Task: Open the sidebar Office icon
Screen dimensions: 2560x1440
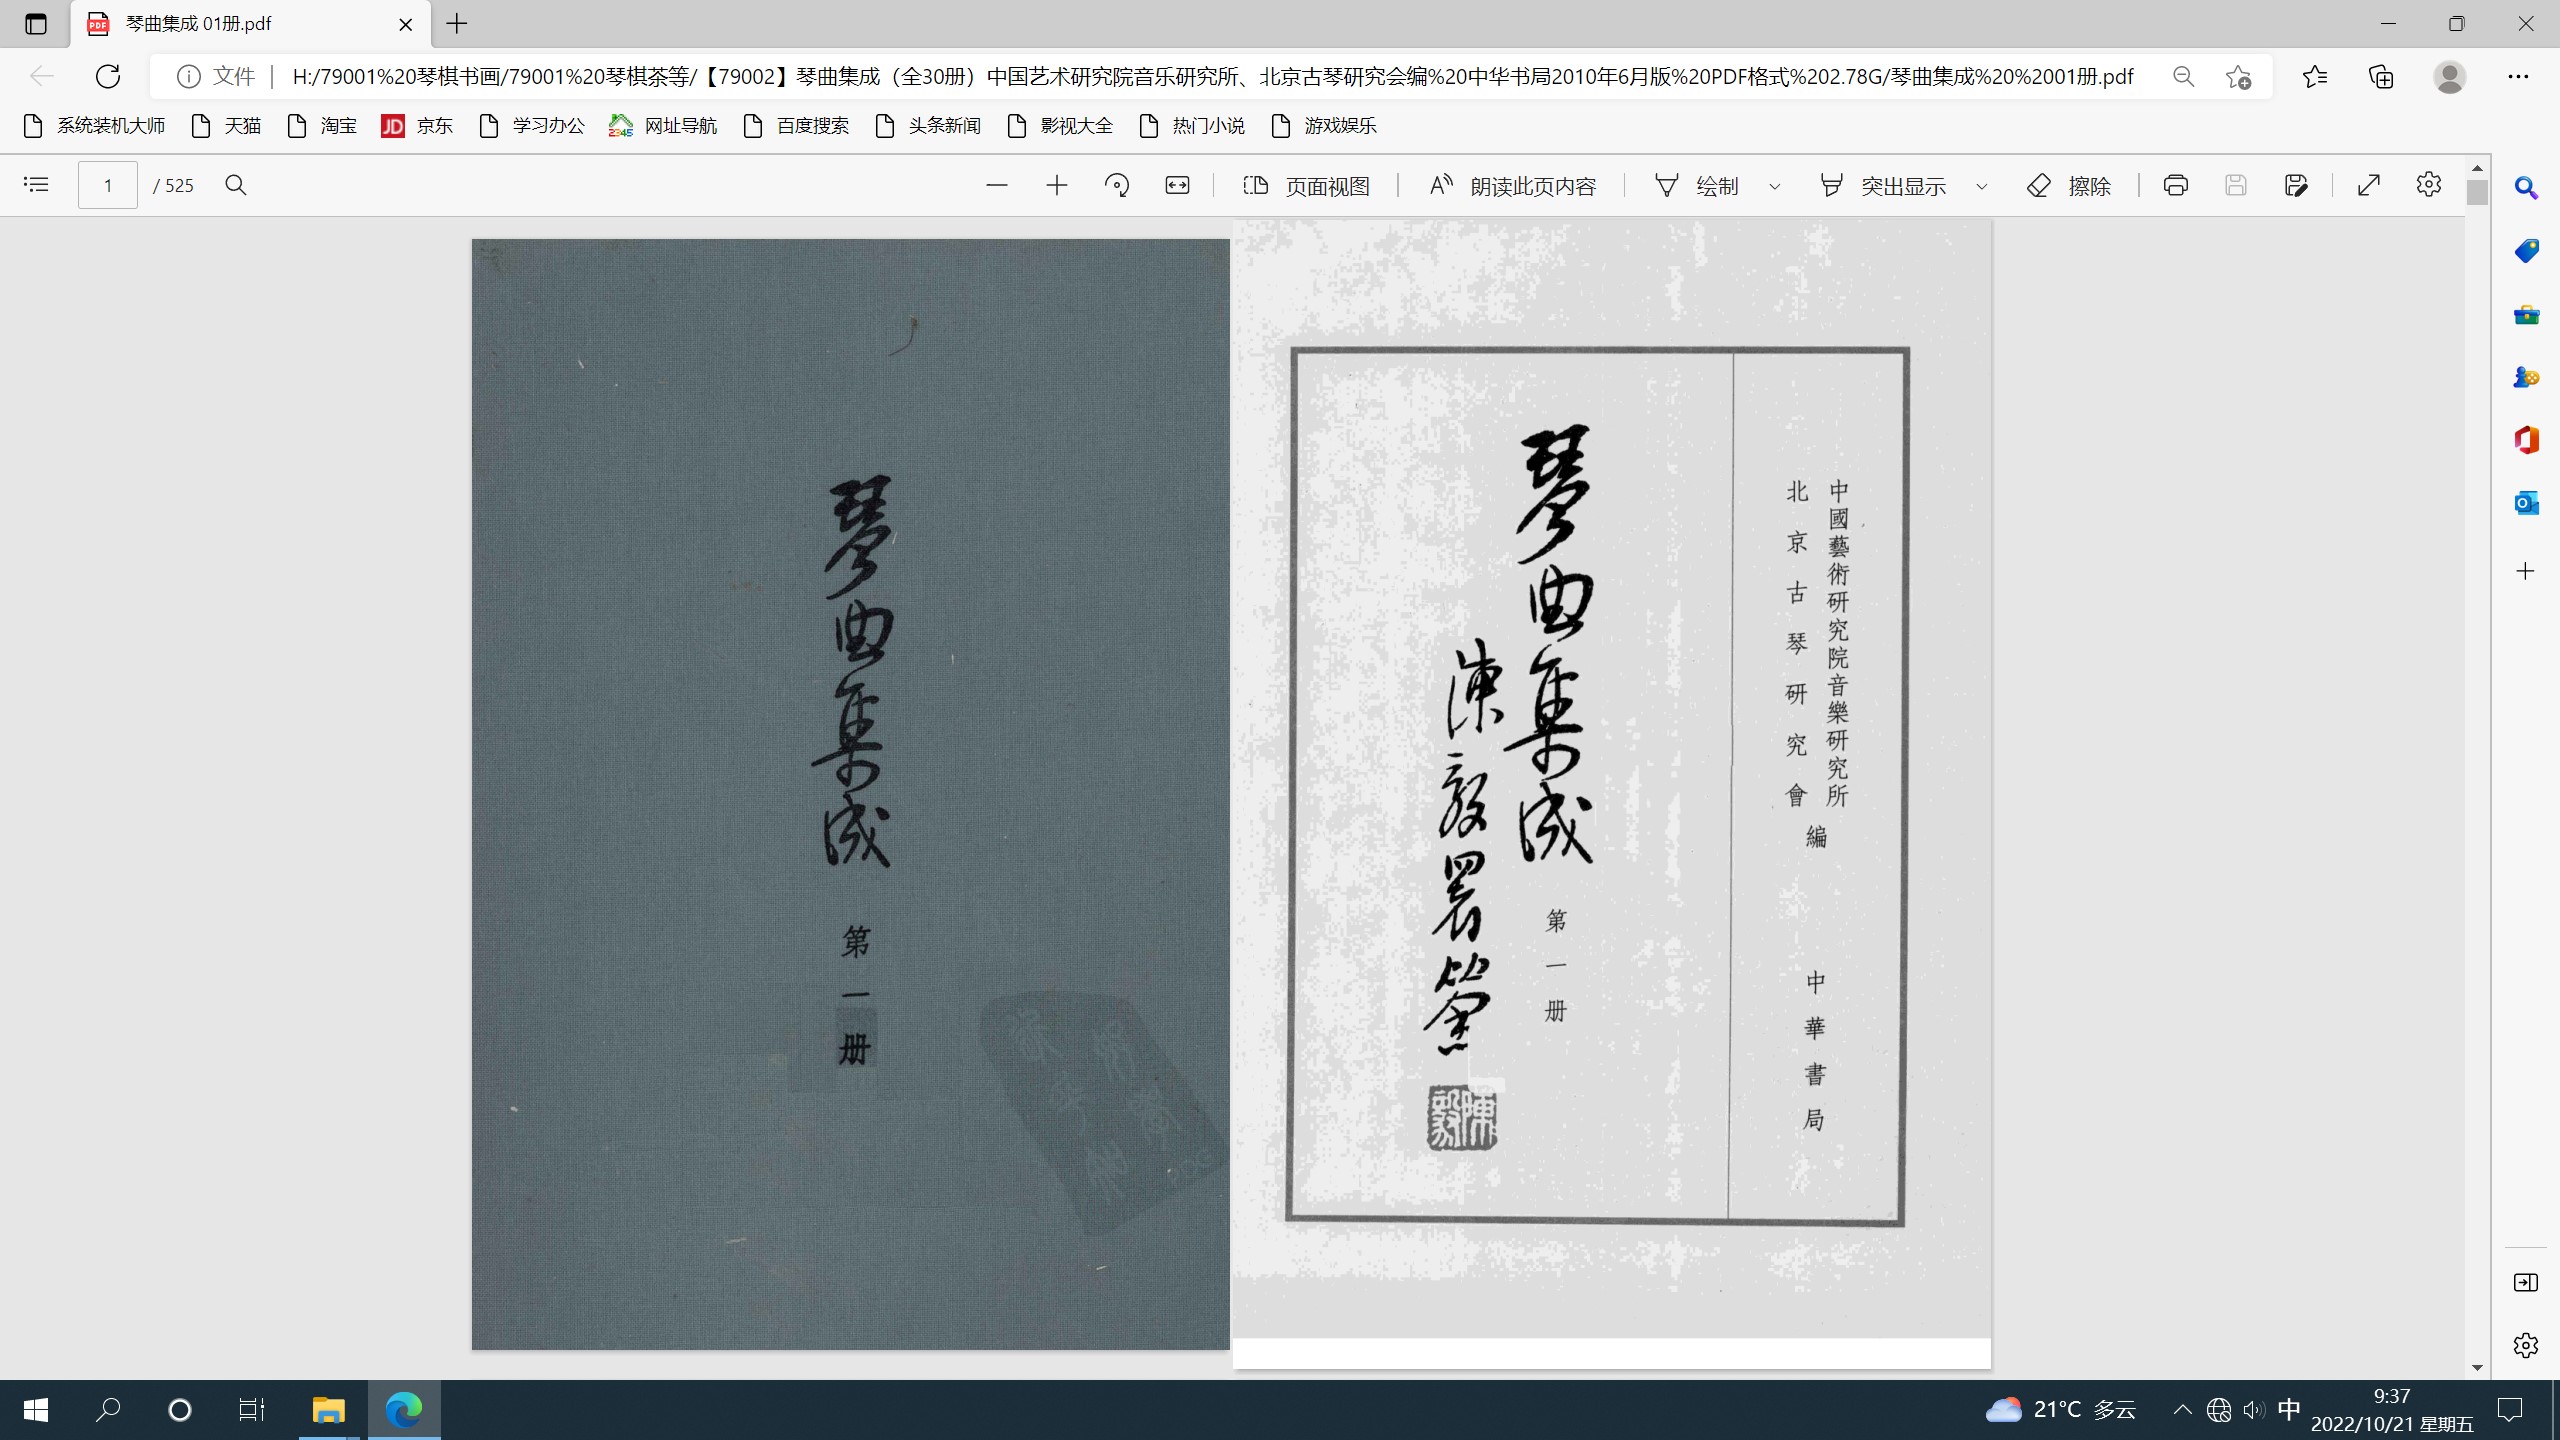Action: (x=2526, y=440)
